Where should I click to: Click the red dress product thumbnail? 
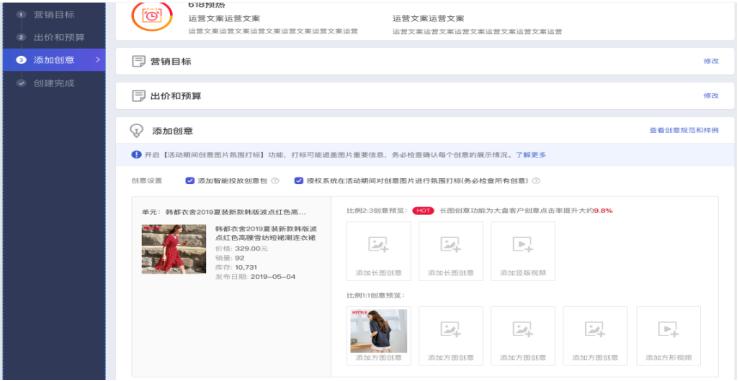(174, 249)
